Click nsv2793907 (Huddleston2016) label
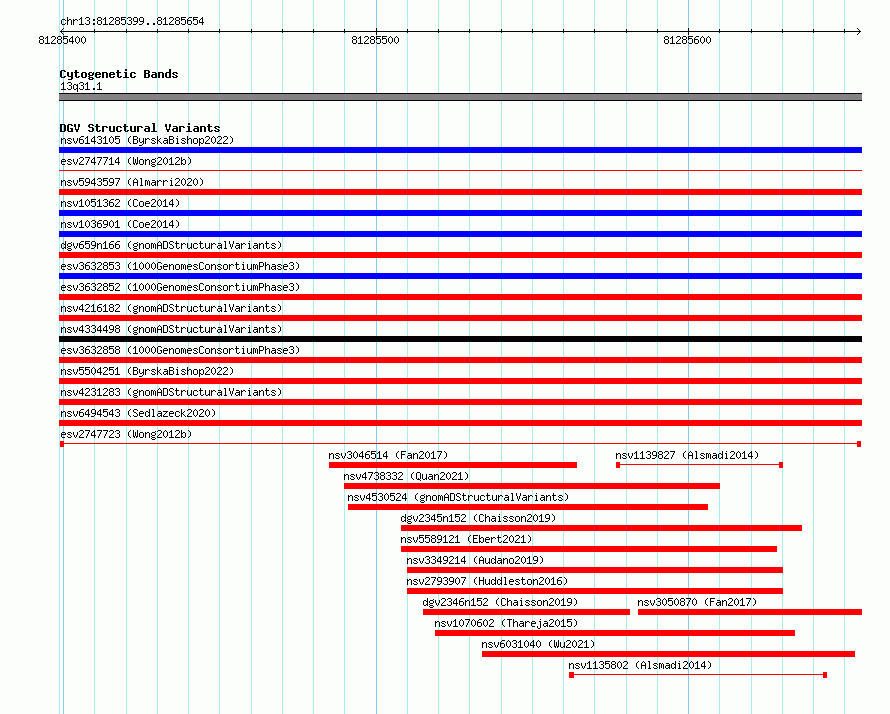This screenshot has width=890, height=714. point(487,581)
